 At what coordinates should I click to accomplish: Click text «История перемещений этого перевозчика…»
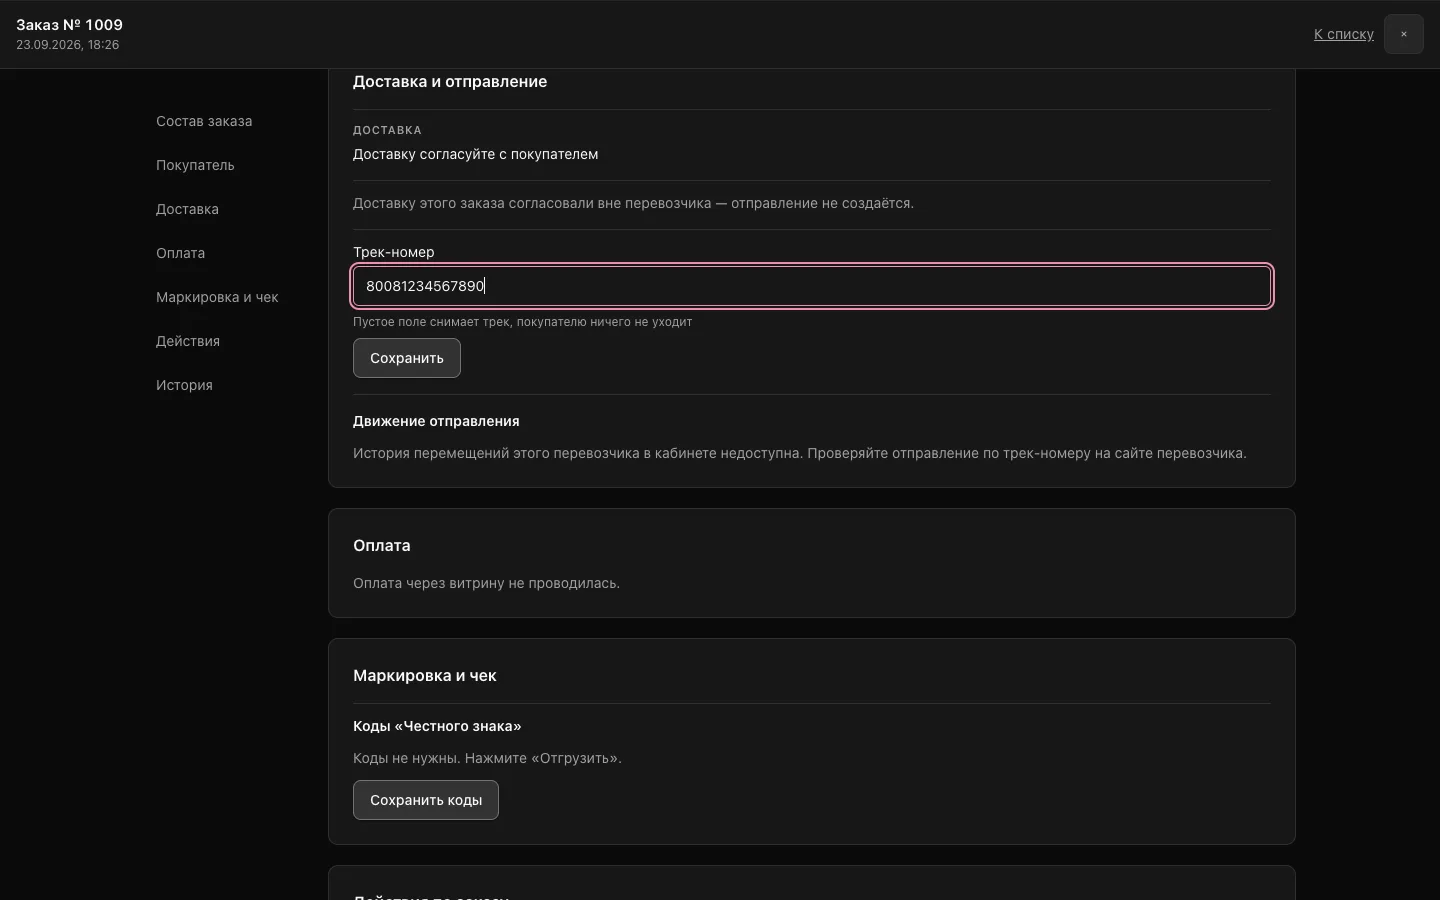point(800,453)
